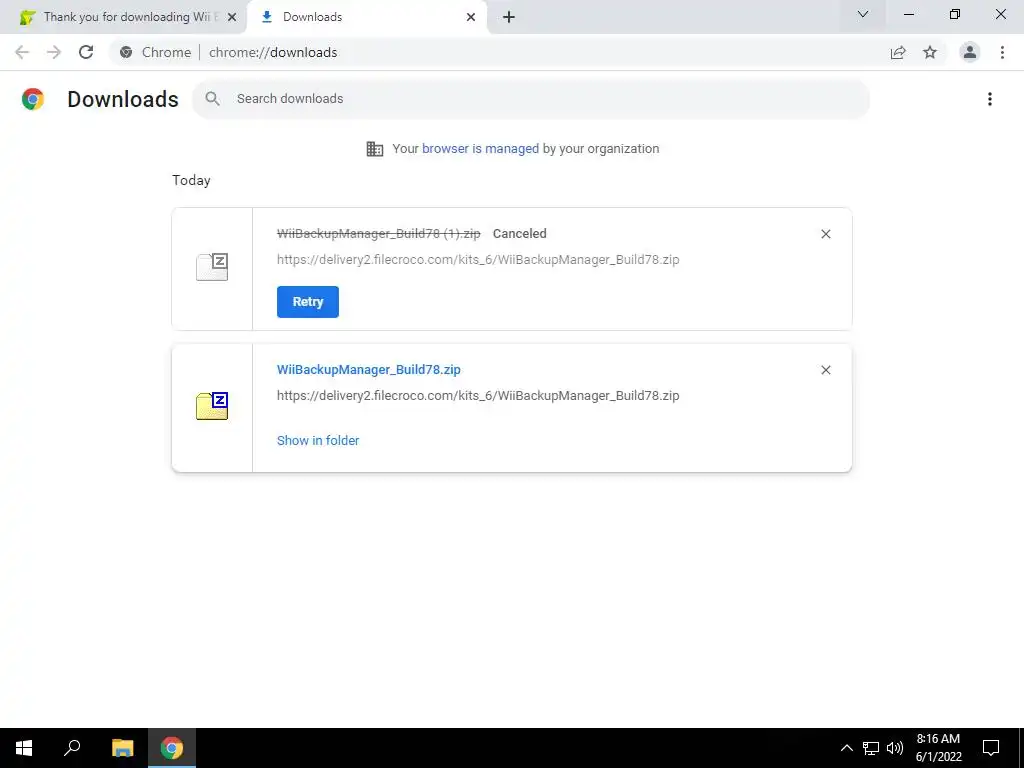Click the struck-through WiiBackupManager_Build78 (1).zip name
1024x768 pixels.
379,234
